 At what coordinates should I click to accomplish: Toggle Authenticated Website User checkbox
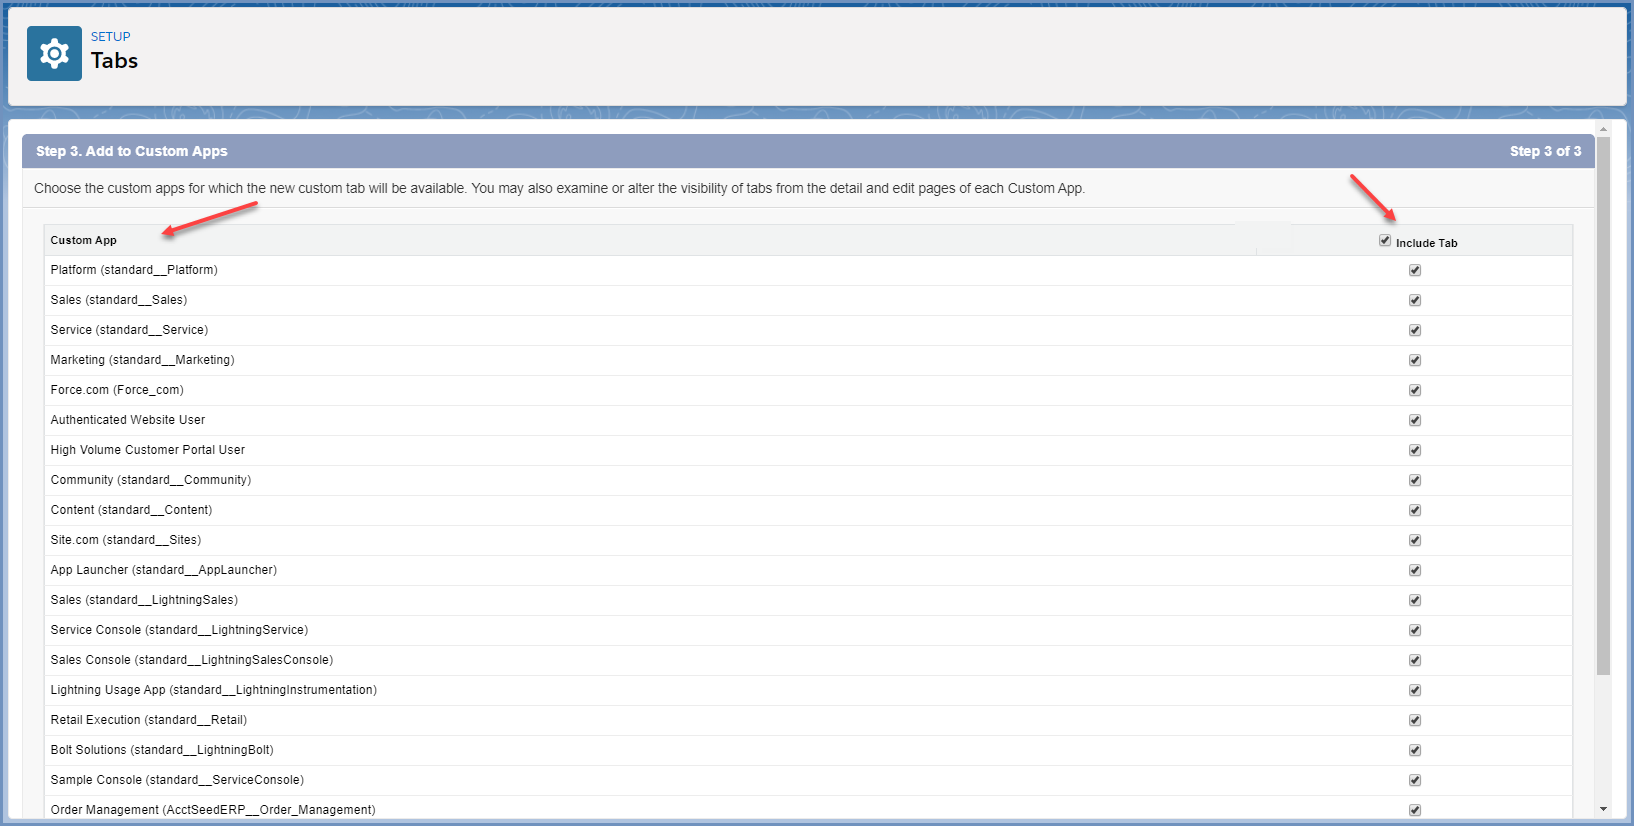click(1415, 420)
